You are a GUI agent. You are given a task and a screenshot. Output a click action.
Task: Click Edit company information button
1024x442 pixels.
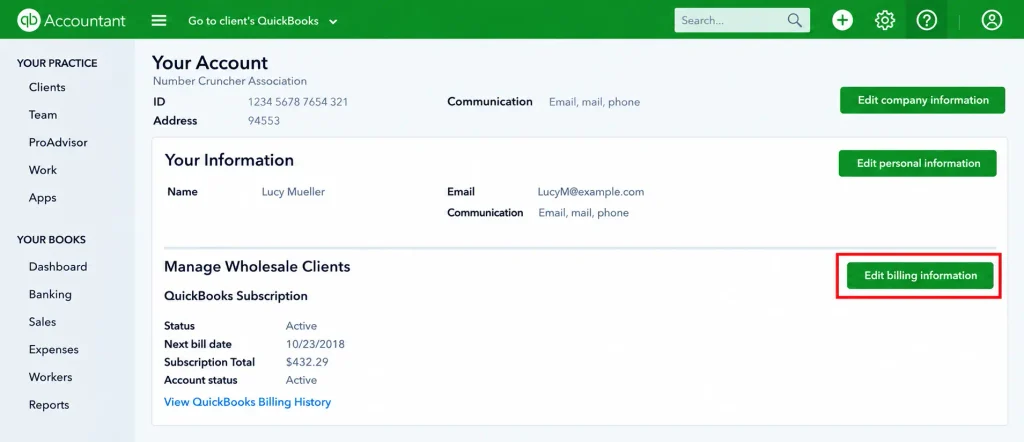[x=922, y=100]
